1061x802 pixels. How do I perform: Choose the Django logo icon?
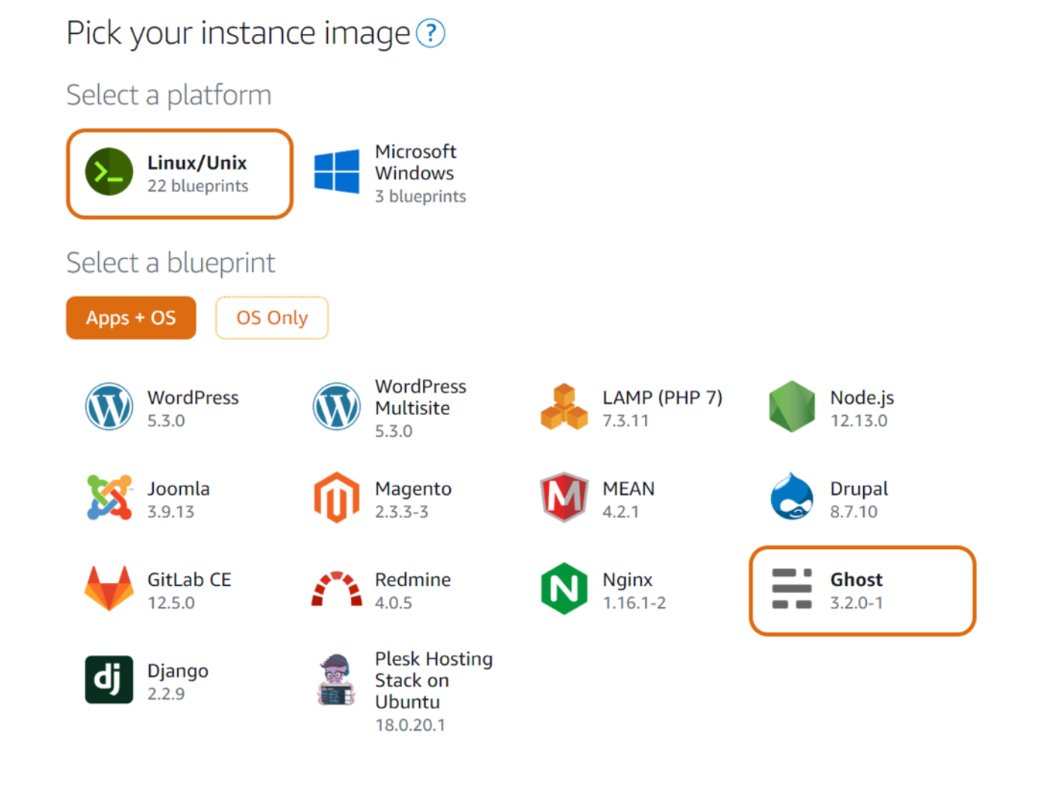(x=109, y=680)
